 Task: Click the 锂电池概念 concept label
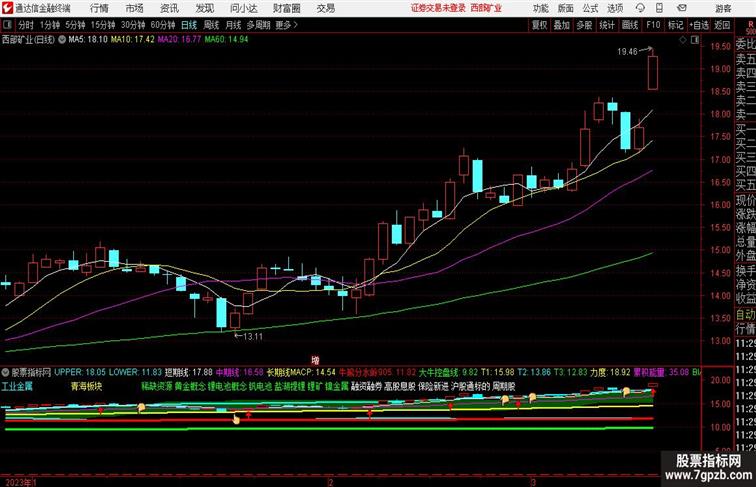227,386
